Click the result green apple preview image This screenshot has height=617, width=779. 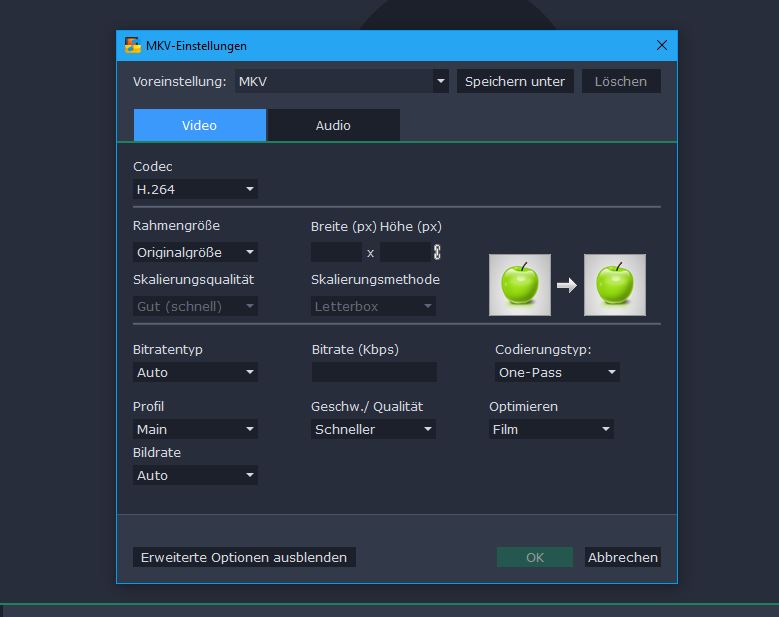[615, 285]
